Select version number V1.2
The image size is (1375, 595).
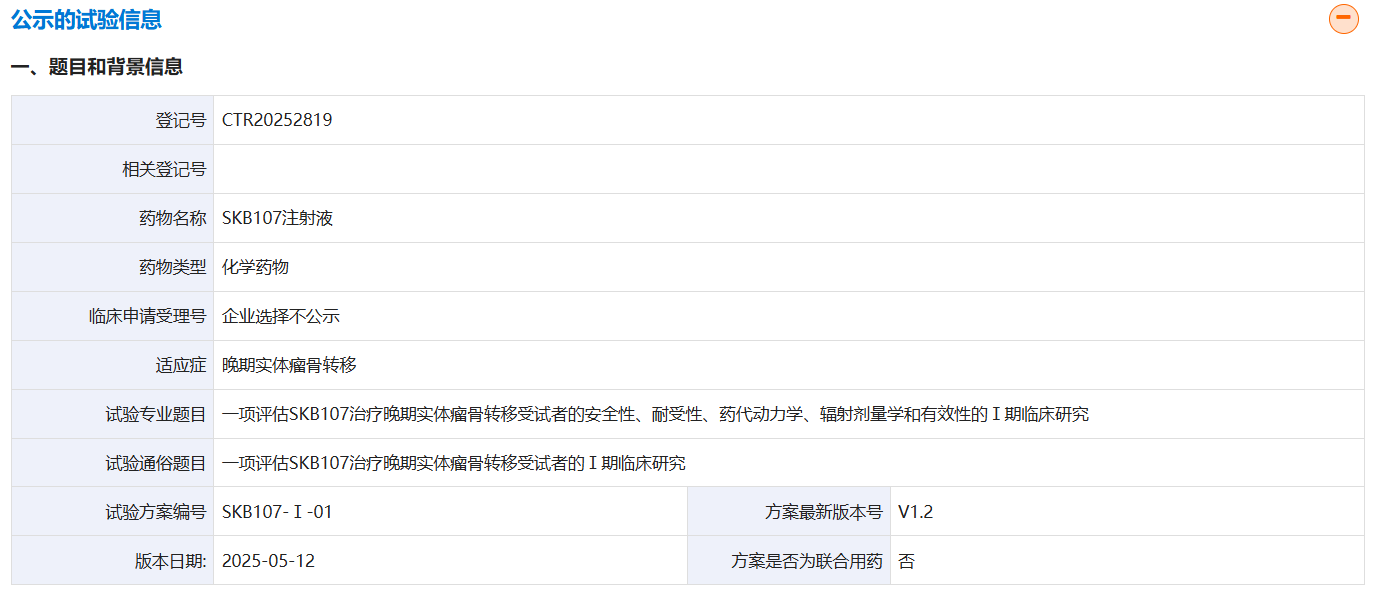(x=915, y=512)
